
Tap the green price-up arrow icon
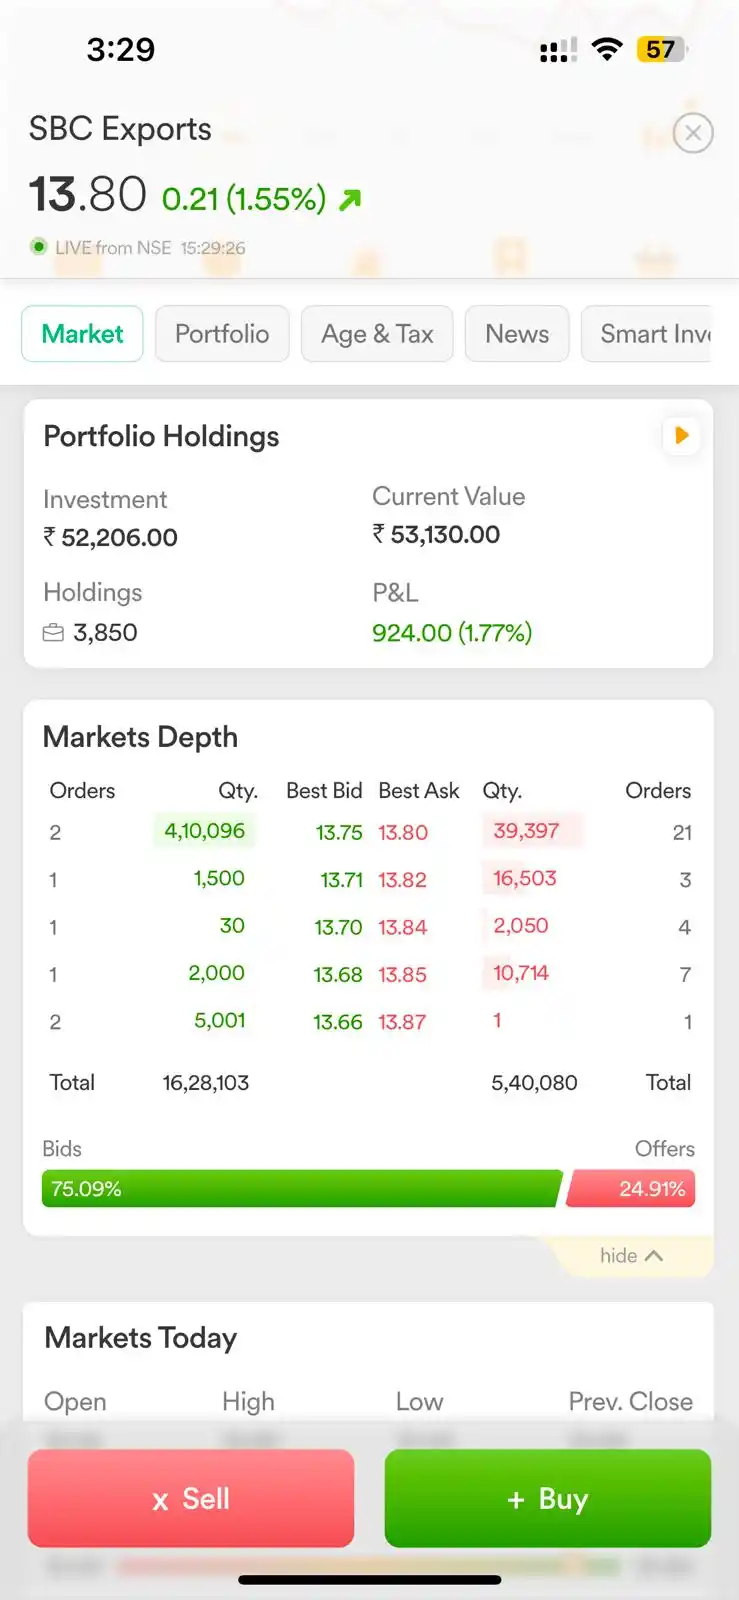pyautogui.click(x=349, y=200)
